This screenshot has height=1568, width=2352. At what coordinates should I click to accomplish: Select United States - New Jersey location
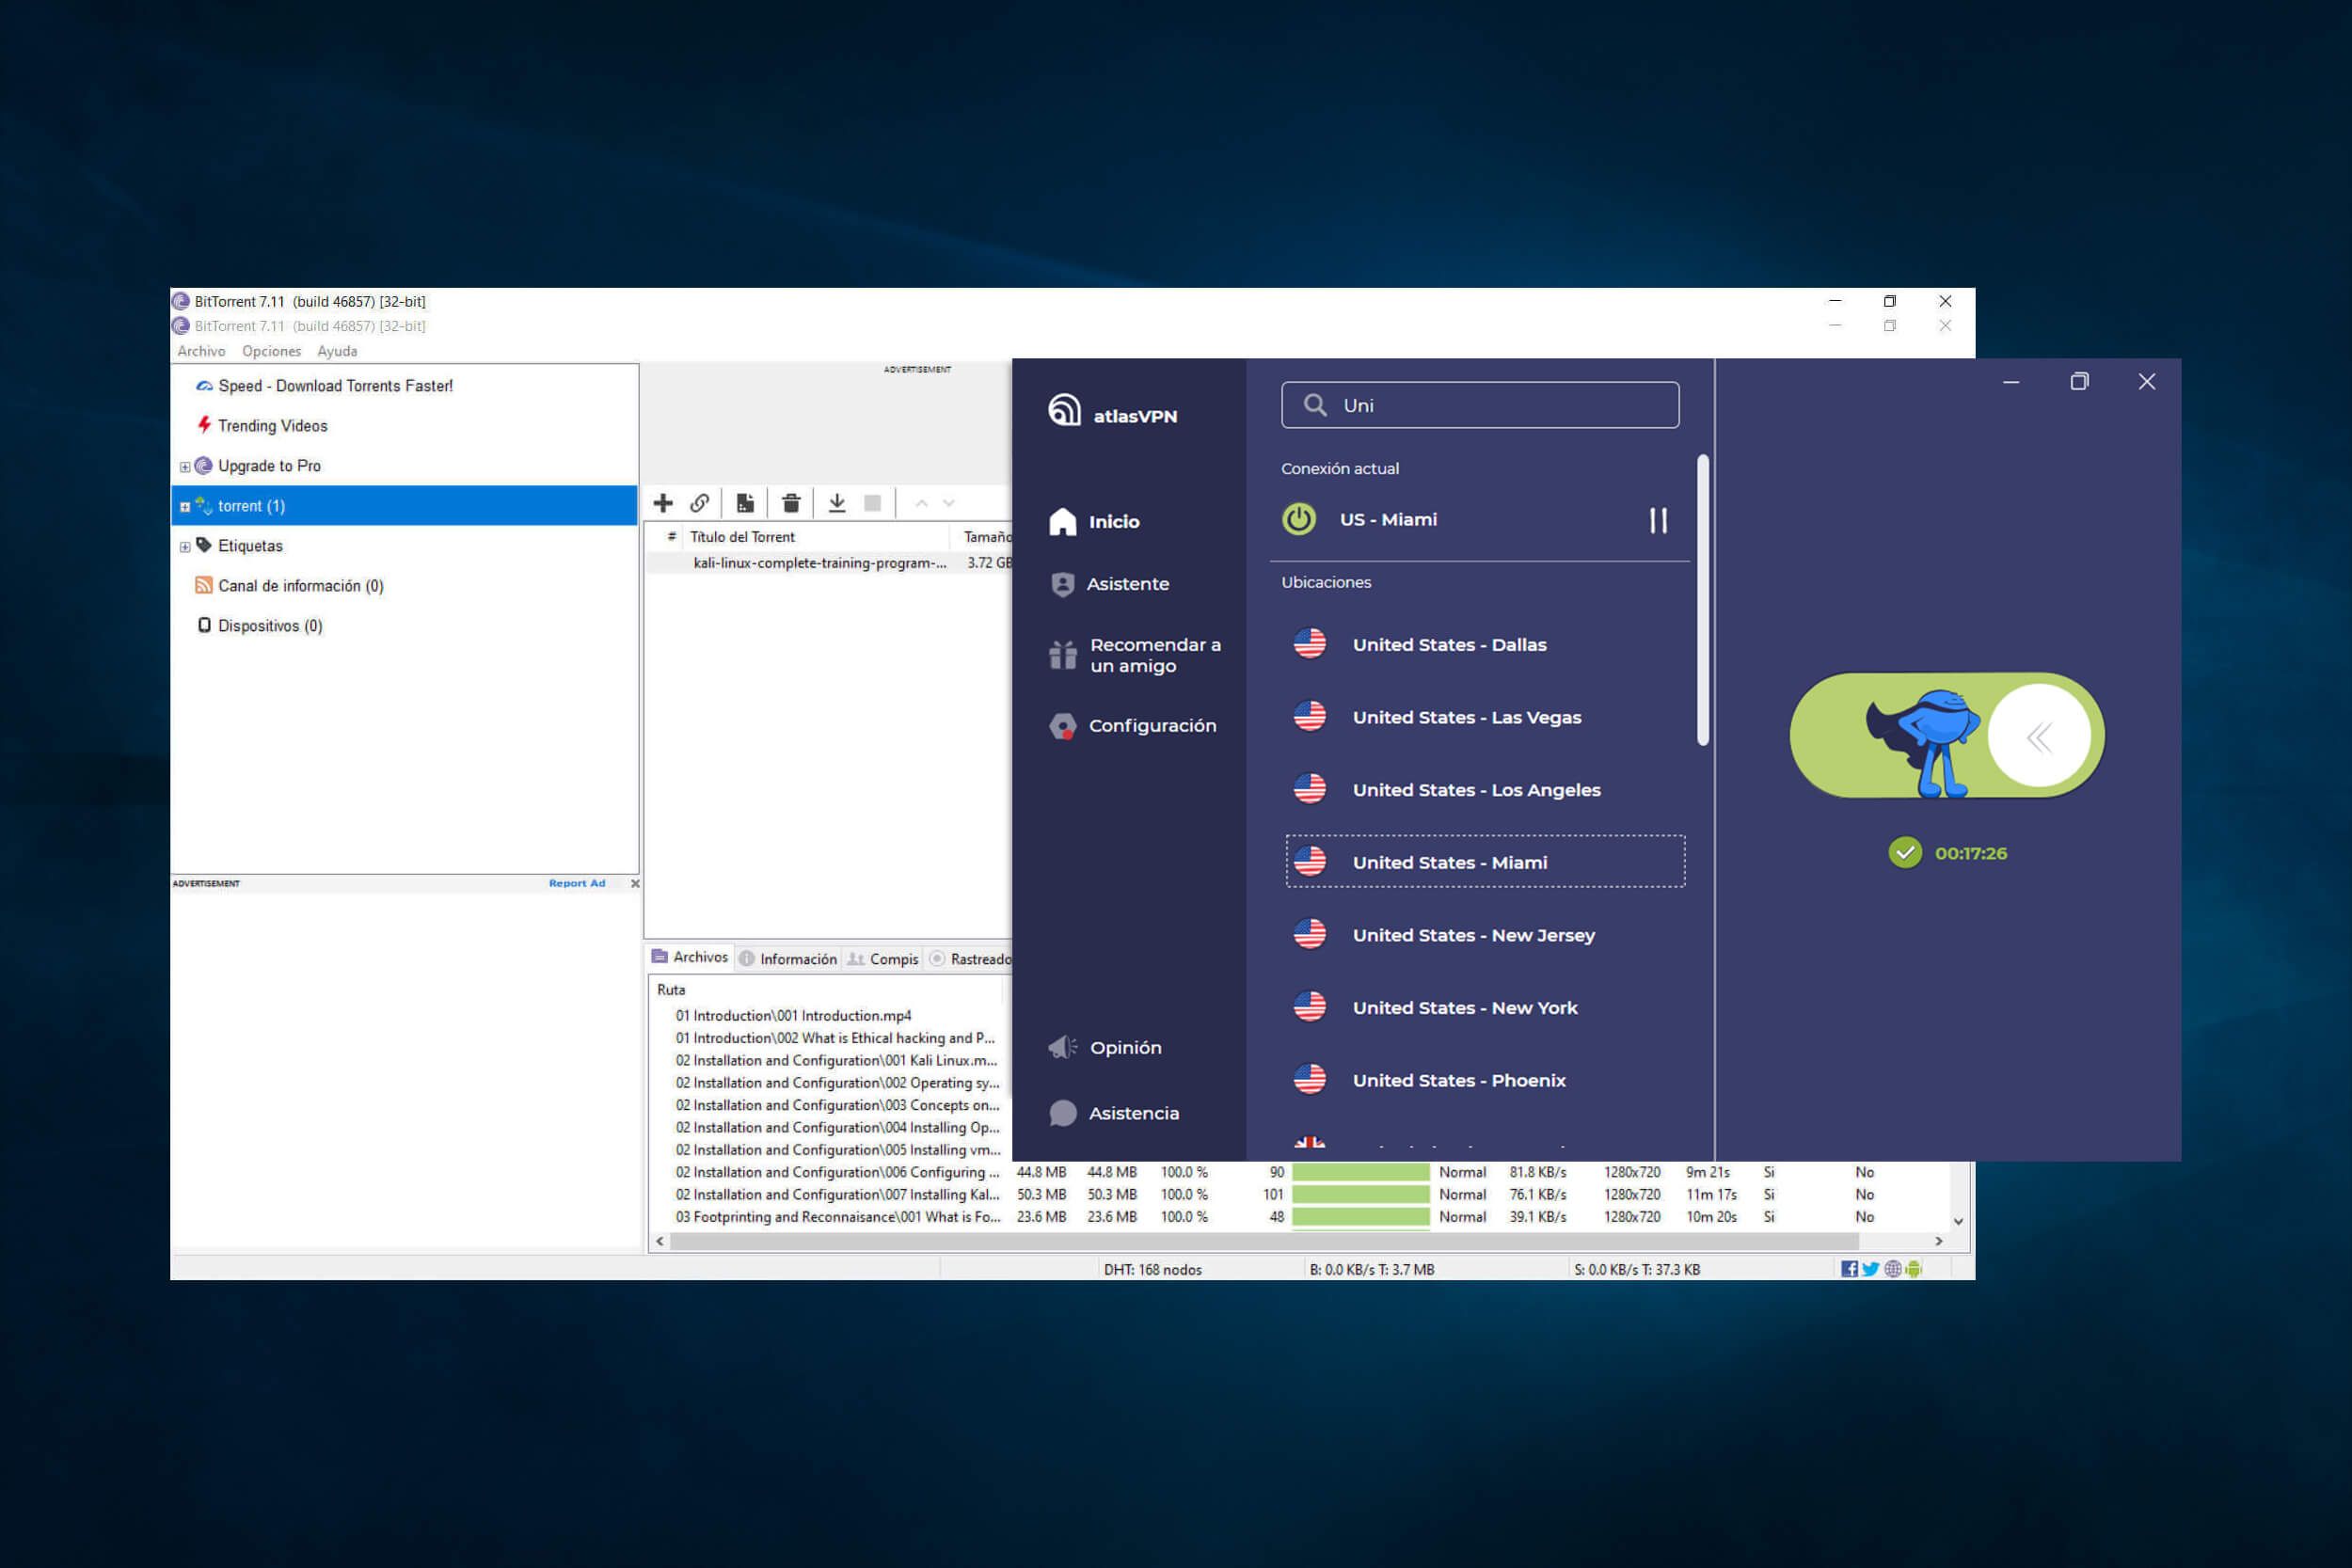(1485, 935)
